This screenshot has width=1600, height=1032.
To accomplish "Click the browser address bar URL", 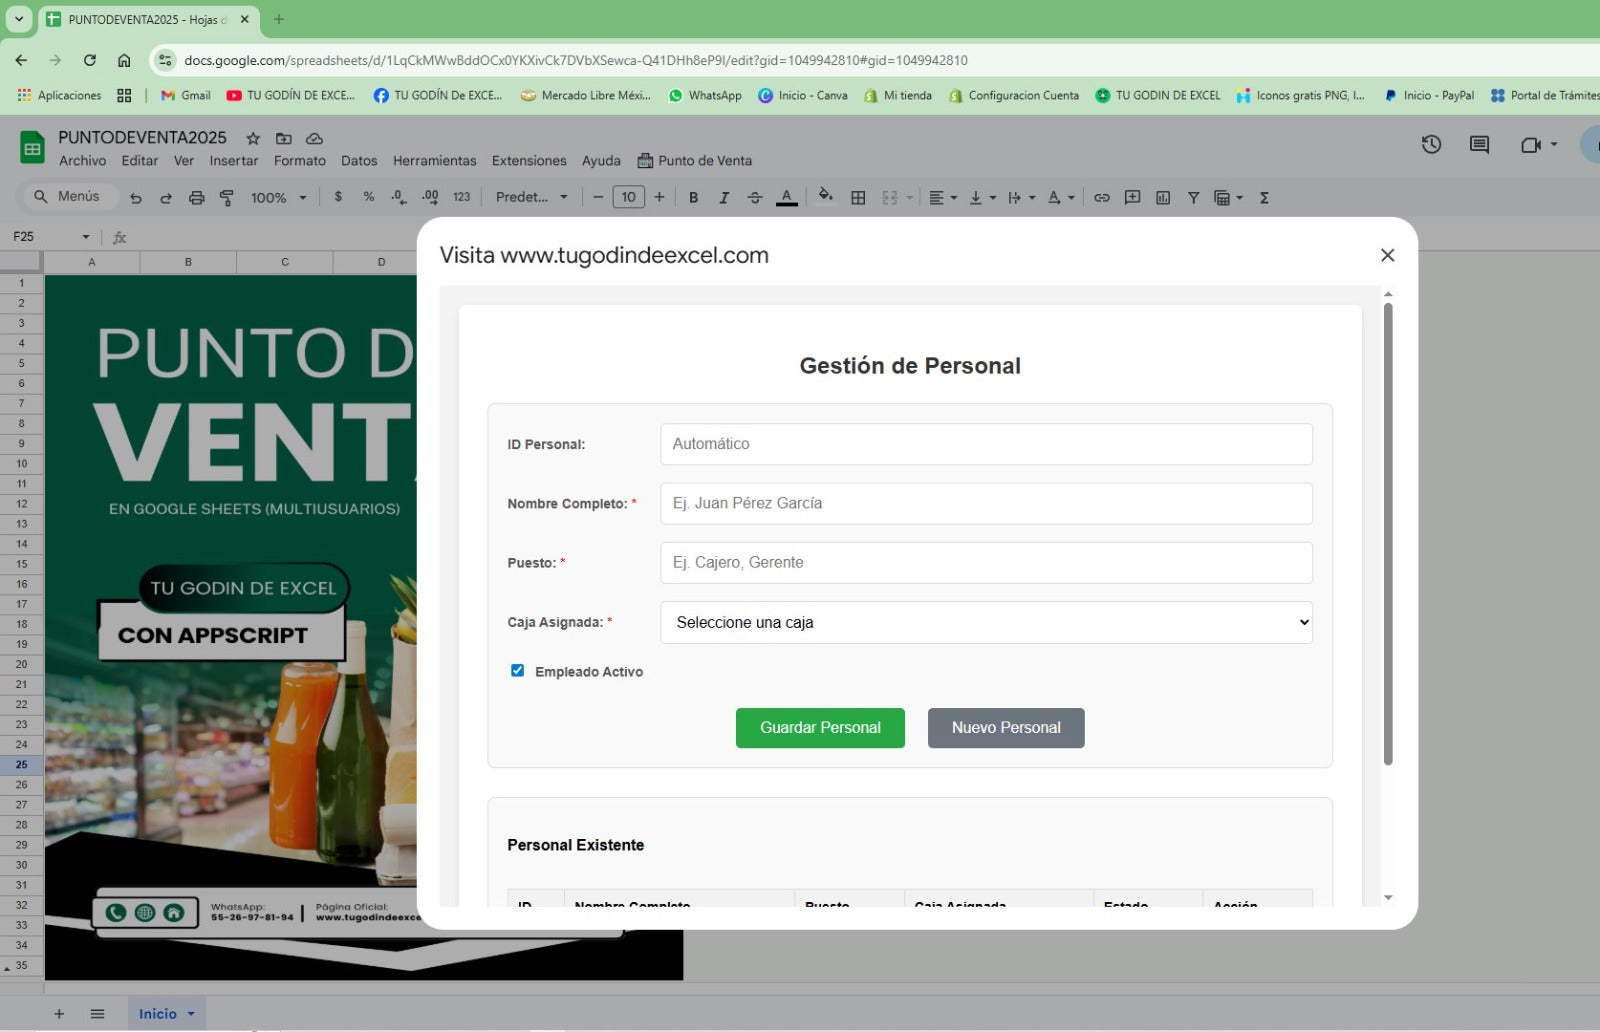I will (576, 60).
